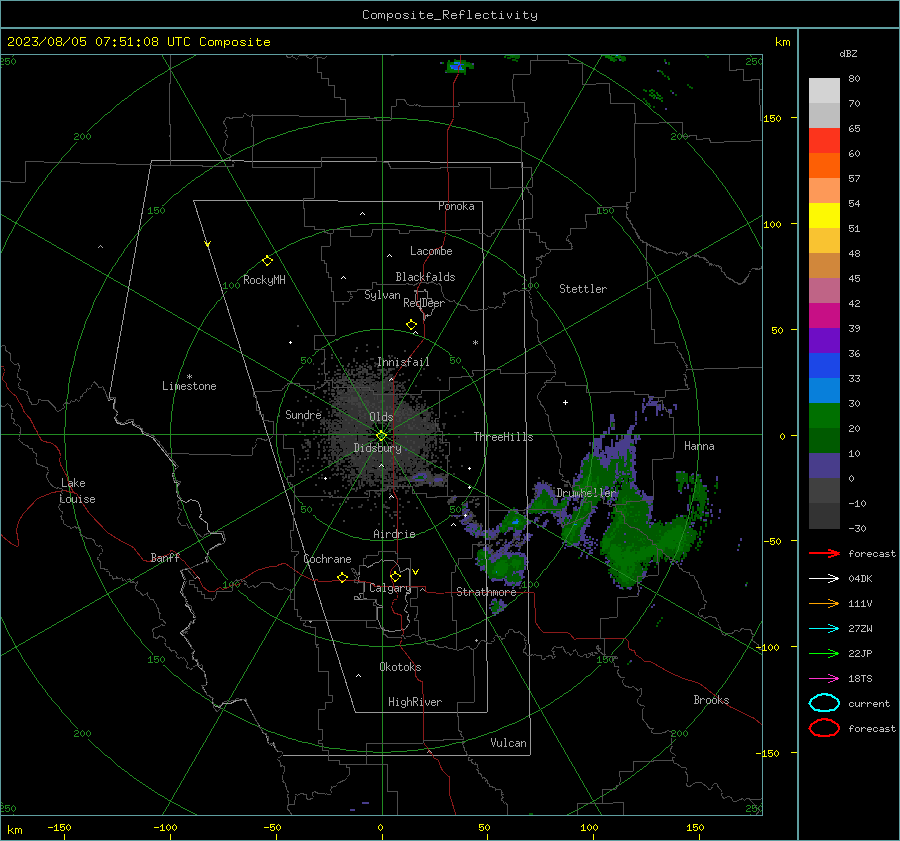Select the yellow diamond marker above Calgary
900x841 pixels.
coord(395,576)
